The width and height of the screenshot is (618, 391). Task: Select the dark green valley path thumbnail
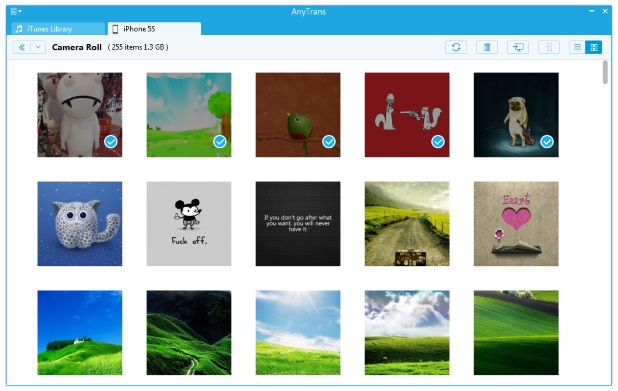pos(189,333)
